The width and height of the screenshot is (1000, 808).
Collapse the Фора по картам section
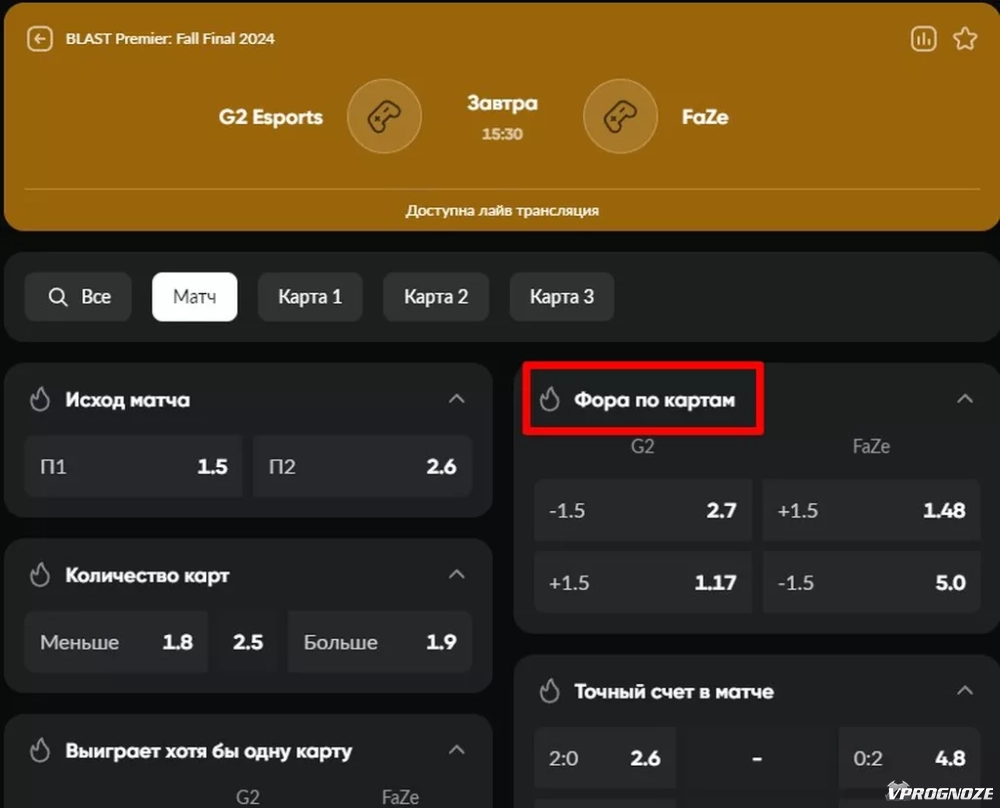pos(964,399)
